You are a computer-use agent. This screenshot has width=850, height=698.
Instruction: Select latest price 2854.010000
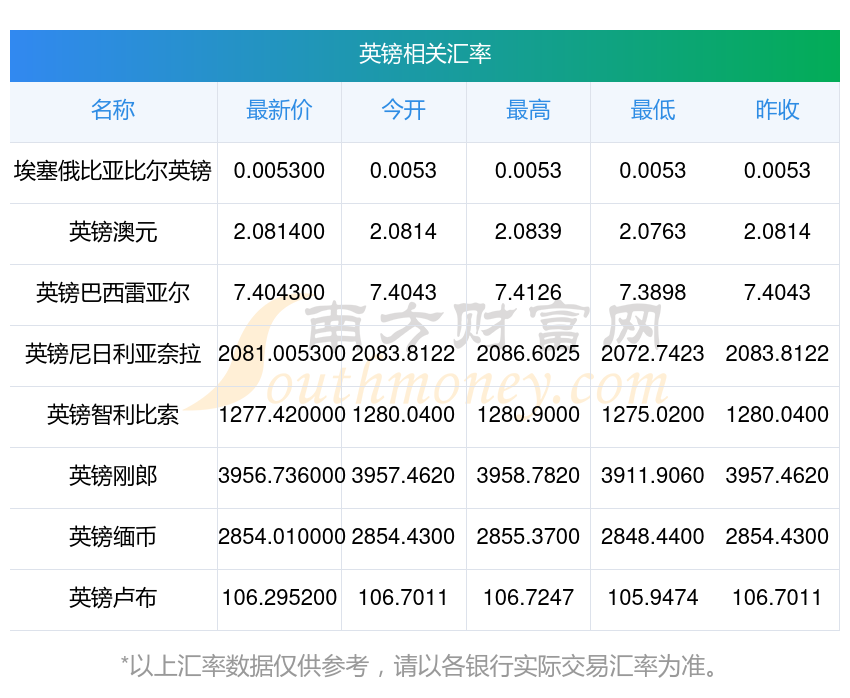pos(281,537)
